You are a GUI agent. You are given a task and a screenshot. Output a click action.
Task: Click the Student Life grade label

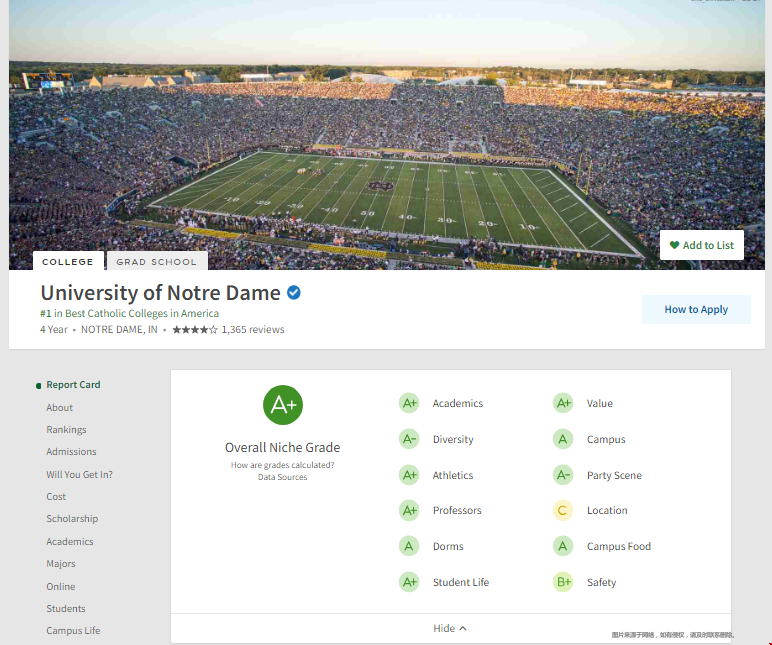461,582
